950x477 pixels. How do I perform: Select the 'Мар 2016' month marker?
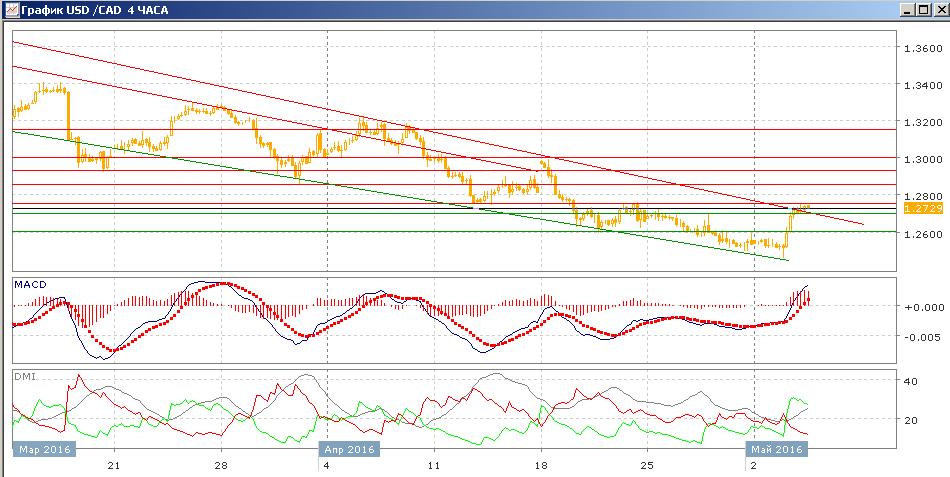click(45, 450)
